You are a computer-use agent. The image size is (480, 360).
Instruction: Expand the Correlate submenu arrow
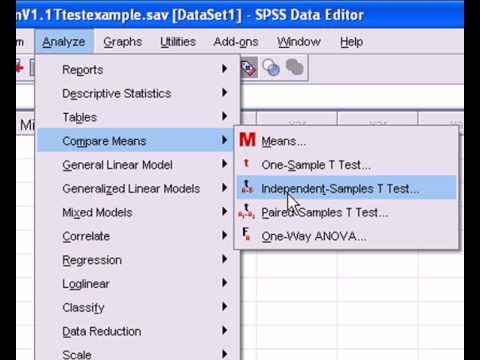click(x=225, y=235)
